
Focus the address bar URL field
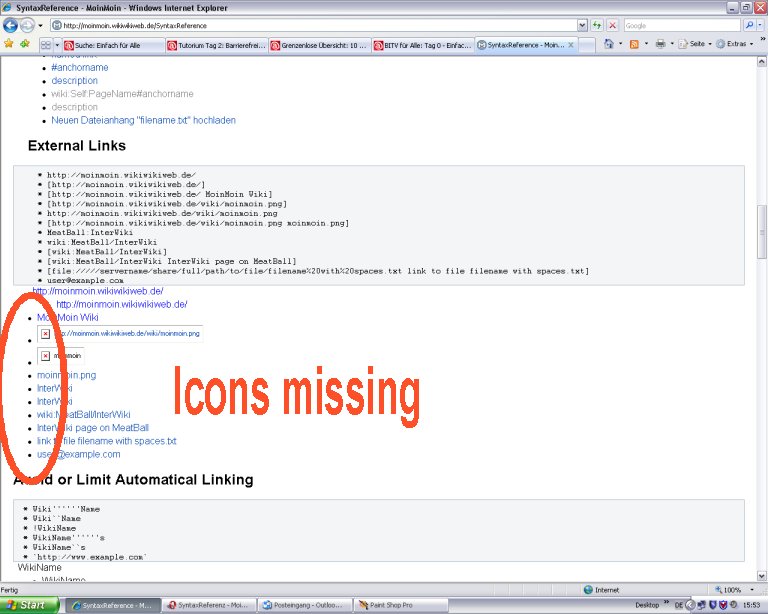pyautogui.click(x=313, y=25)
